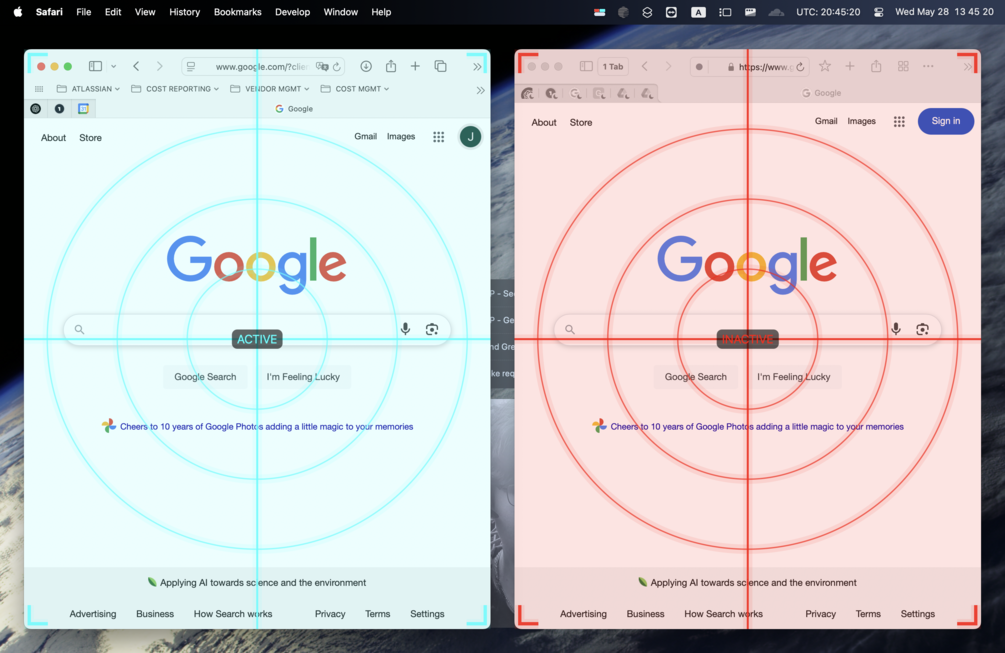1005x653 pixels.
Task: Open Advertising link in left window footer
Action: [x=93, y=614]
